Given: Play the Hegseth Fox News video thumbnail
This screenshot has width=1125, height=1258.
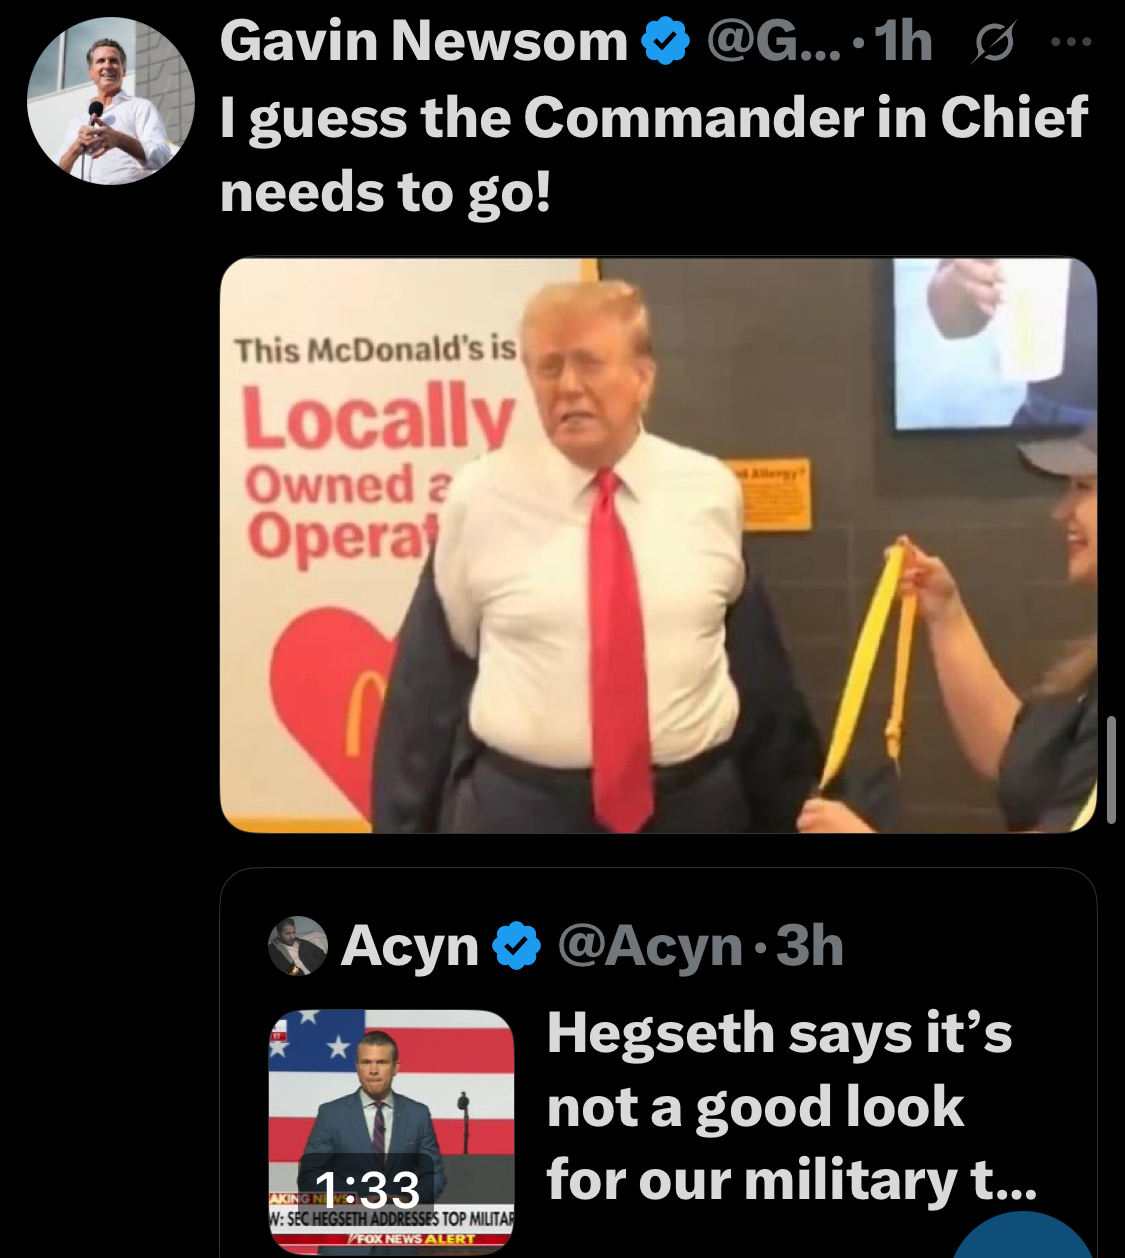Looking at the screenshot, I should pyautogui.click(x=391, y=1131).
